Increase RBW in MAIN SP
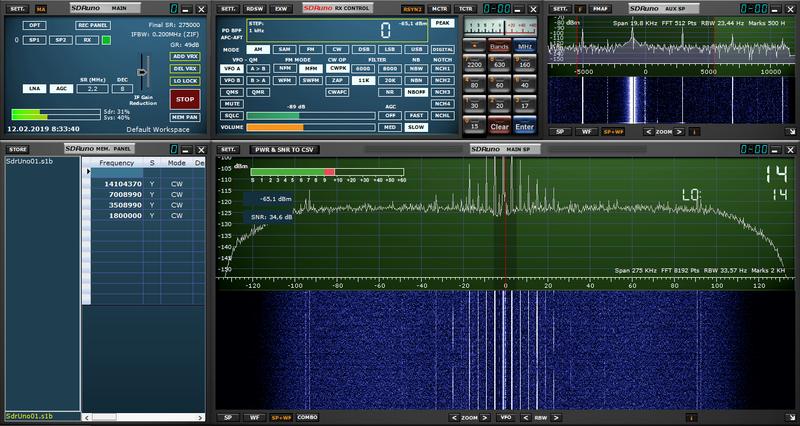The height and width of the screenshot is (426, 800). click(556, 417)
